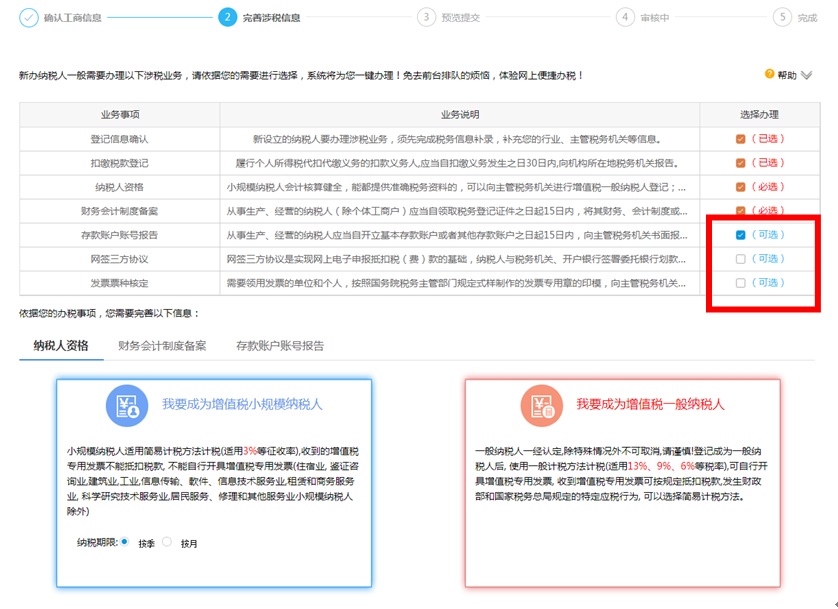Click the orange general taxpayer icon
The image size is (838, 609).
click(x=541, y=406)
